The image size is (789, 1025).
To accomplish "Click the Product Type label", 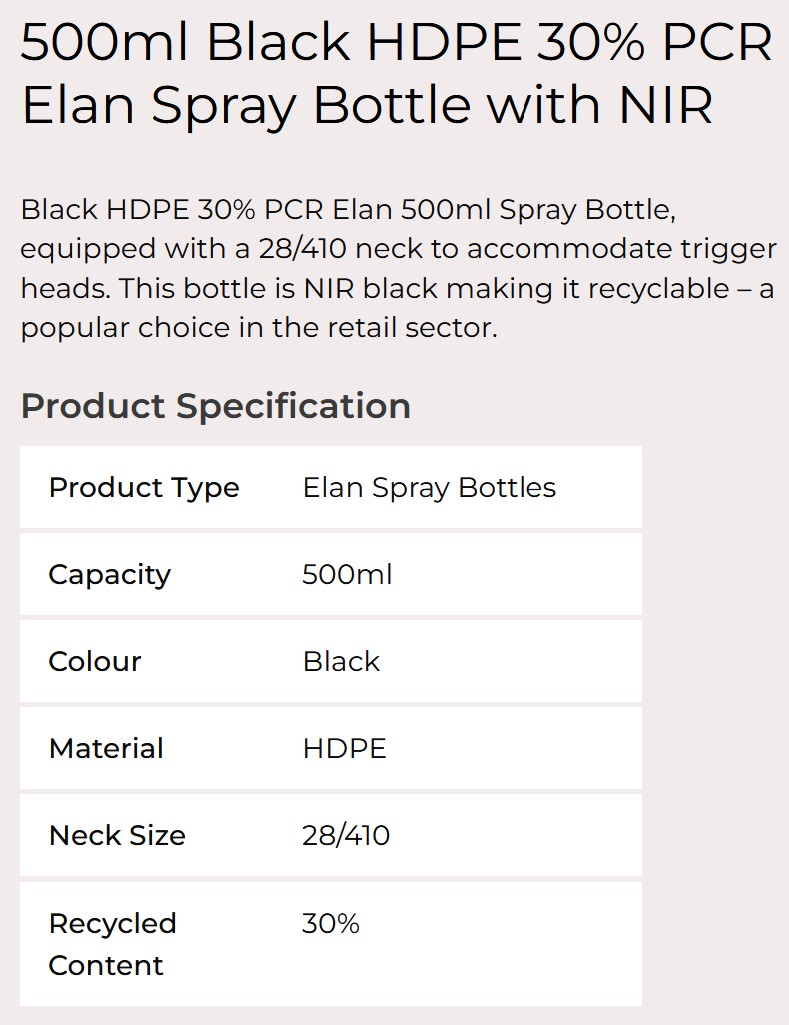I will pos(144,488).
